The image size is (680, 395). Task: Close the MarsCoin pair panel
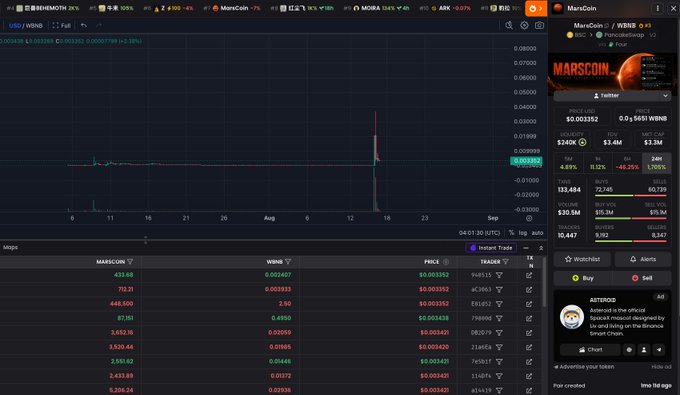[673, 8]
